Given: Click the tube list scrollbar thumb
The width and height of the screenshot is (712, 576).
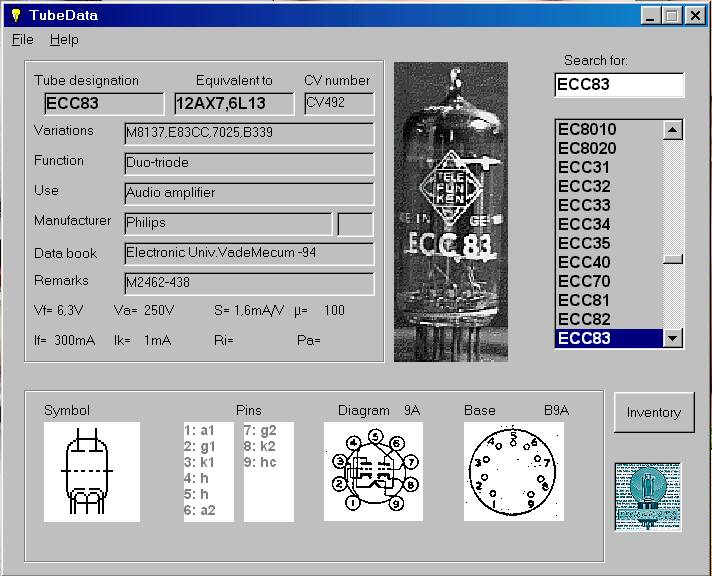Looking at the screenshot, I should tap(672, 259).
